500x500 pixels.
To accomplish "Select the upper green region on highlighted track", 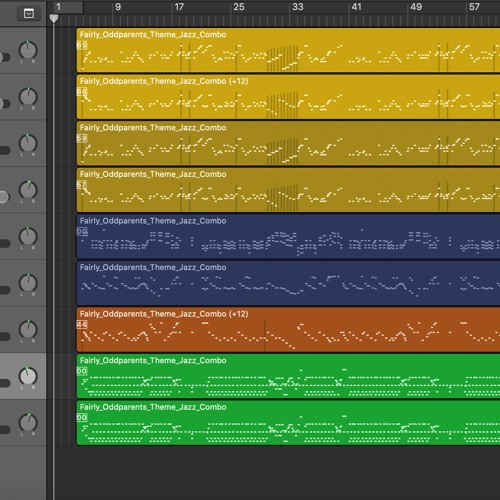I will (288, 376).
